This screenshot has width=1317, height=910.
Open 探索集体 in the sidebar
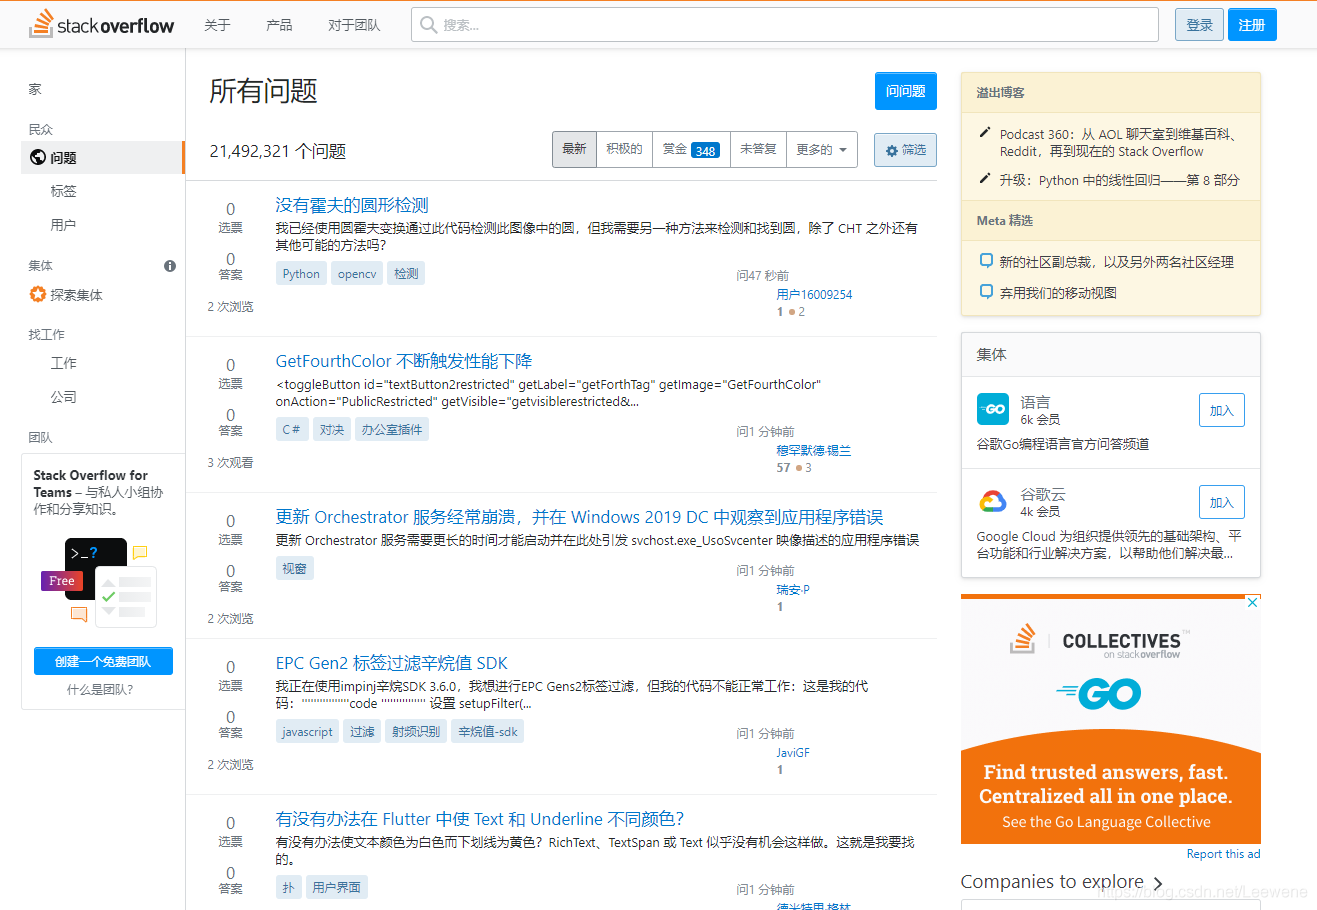[x=76, y=295]
